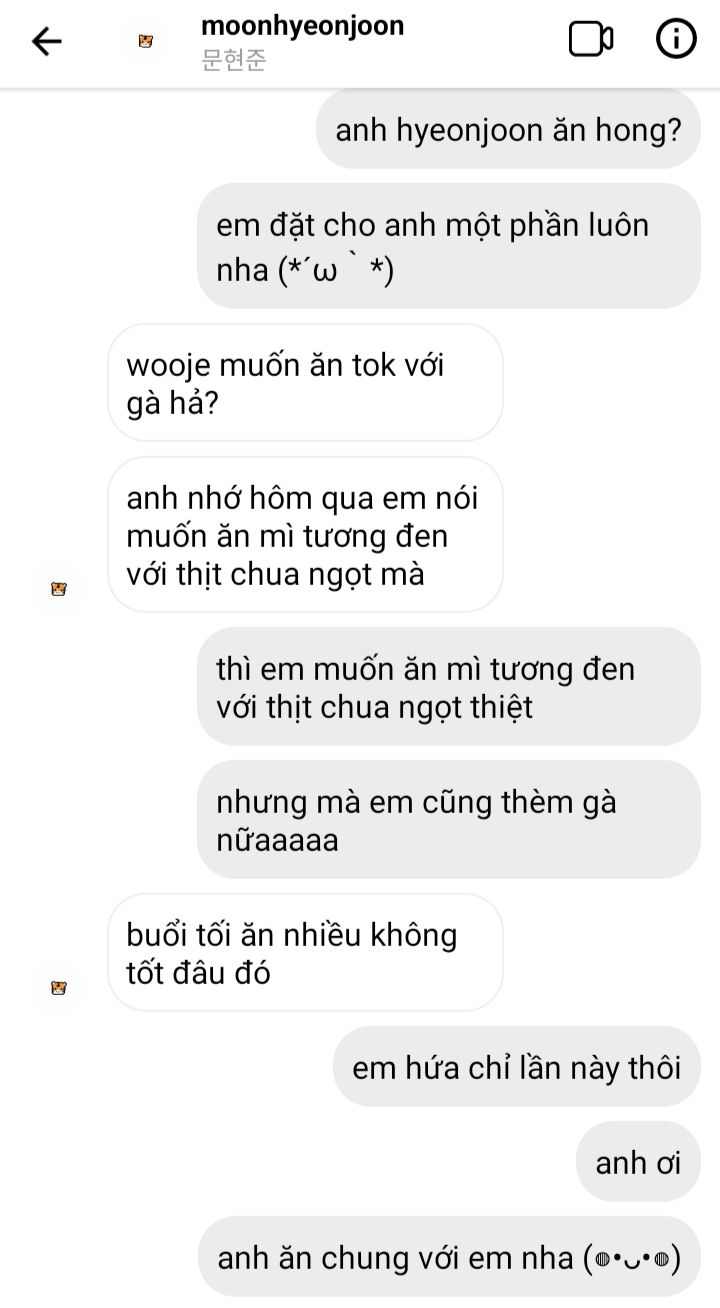Select message 'buổi tối ăn nhiều không tốt đâu đó'

305,952
